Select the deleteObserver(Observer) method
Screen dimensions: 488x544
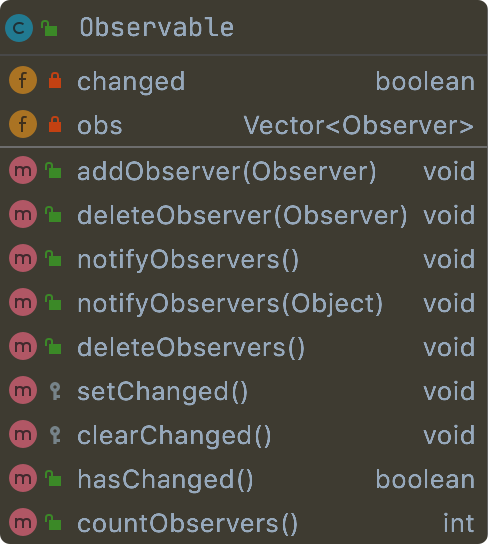click(242, 215)
